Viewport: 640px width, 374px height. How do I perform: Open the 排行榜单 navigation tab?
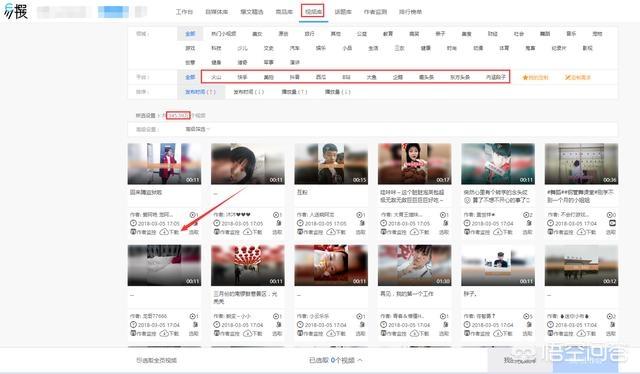tap(410, 12)
